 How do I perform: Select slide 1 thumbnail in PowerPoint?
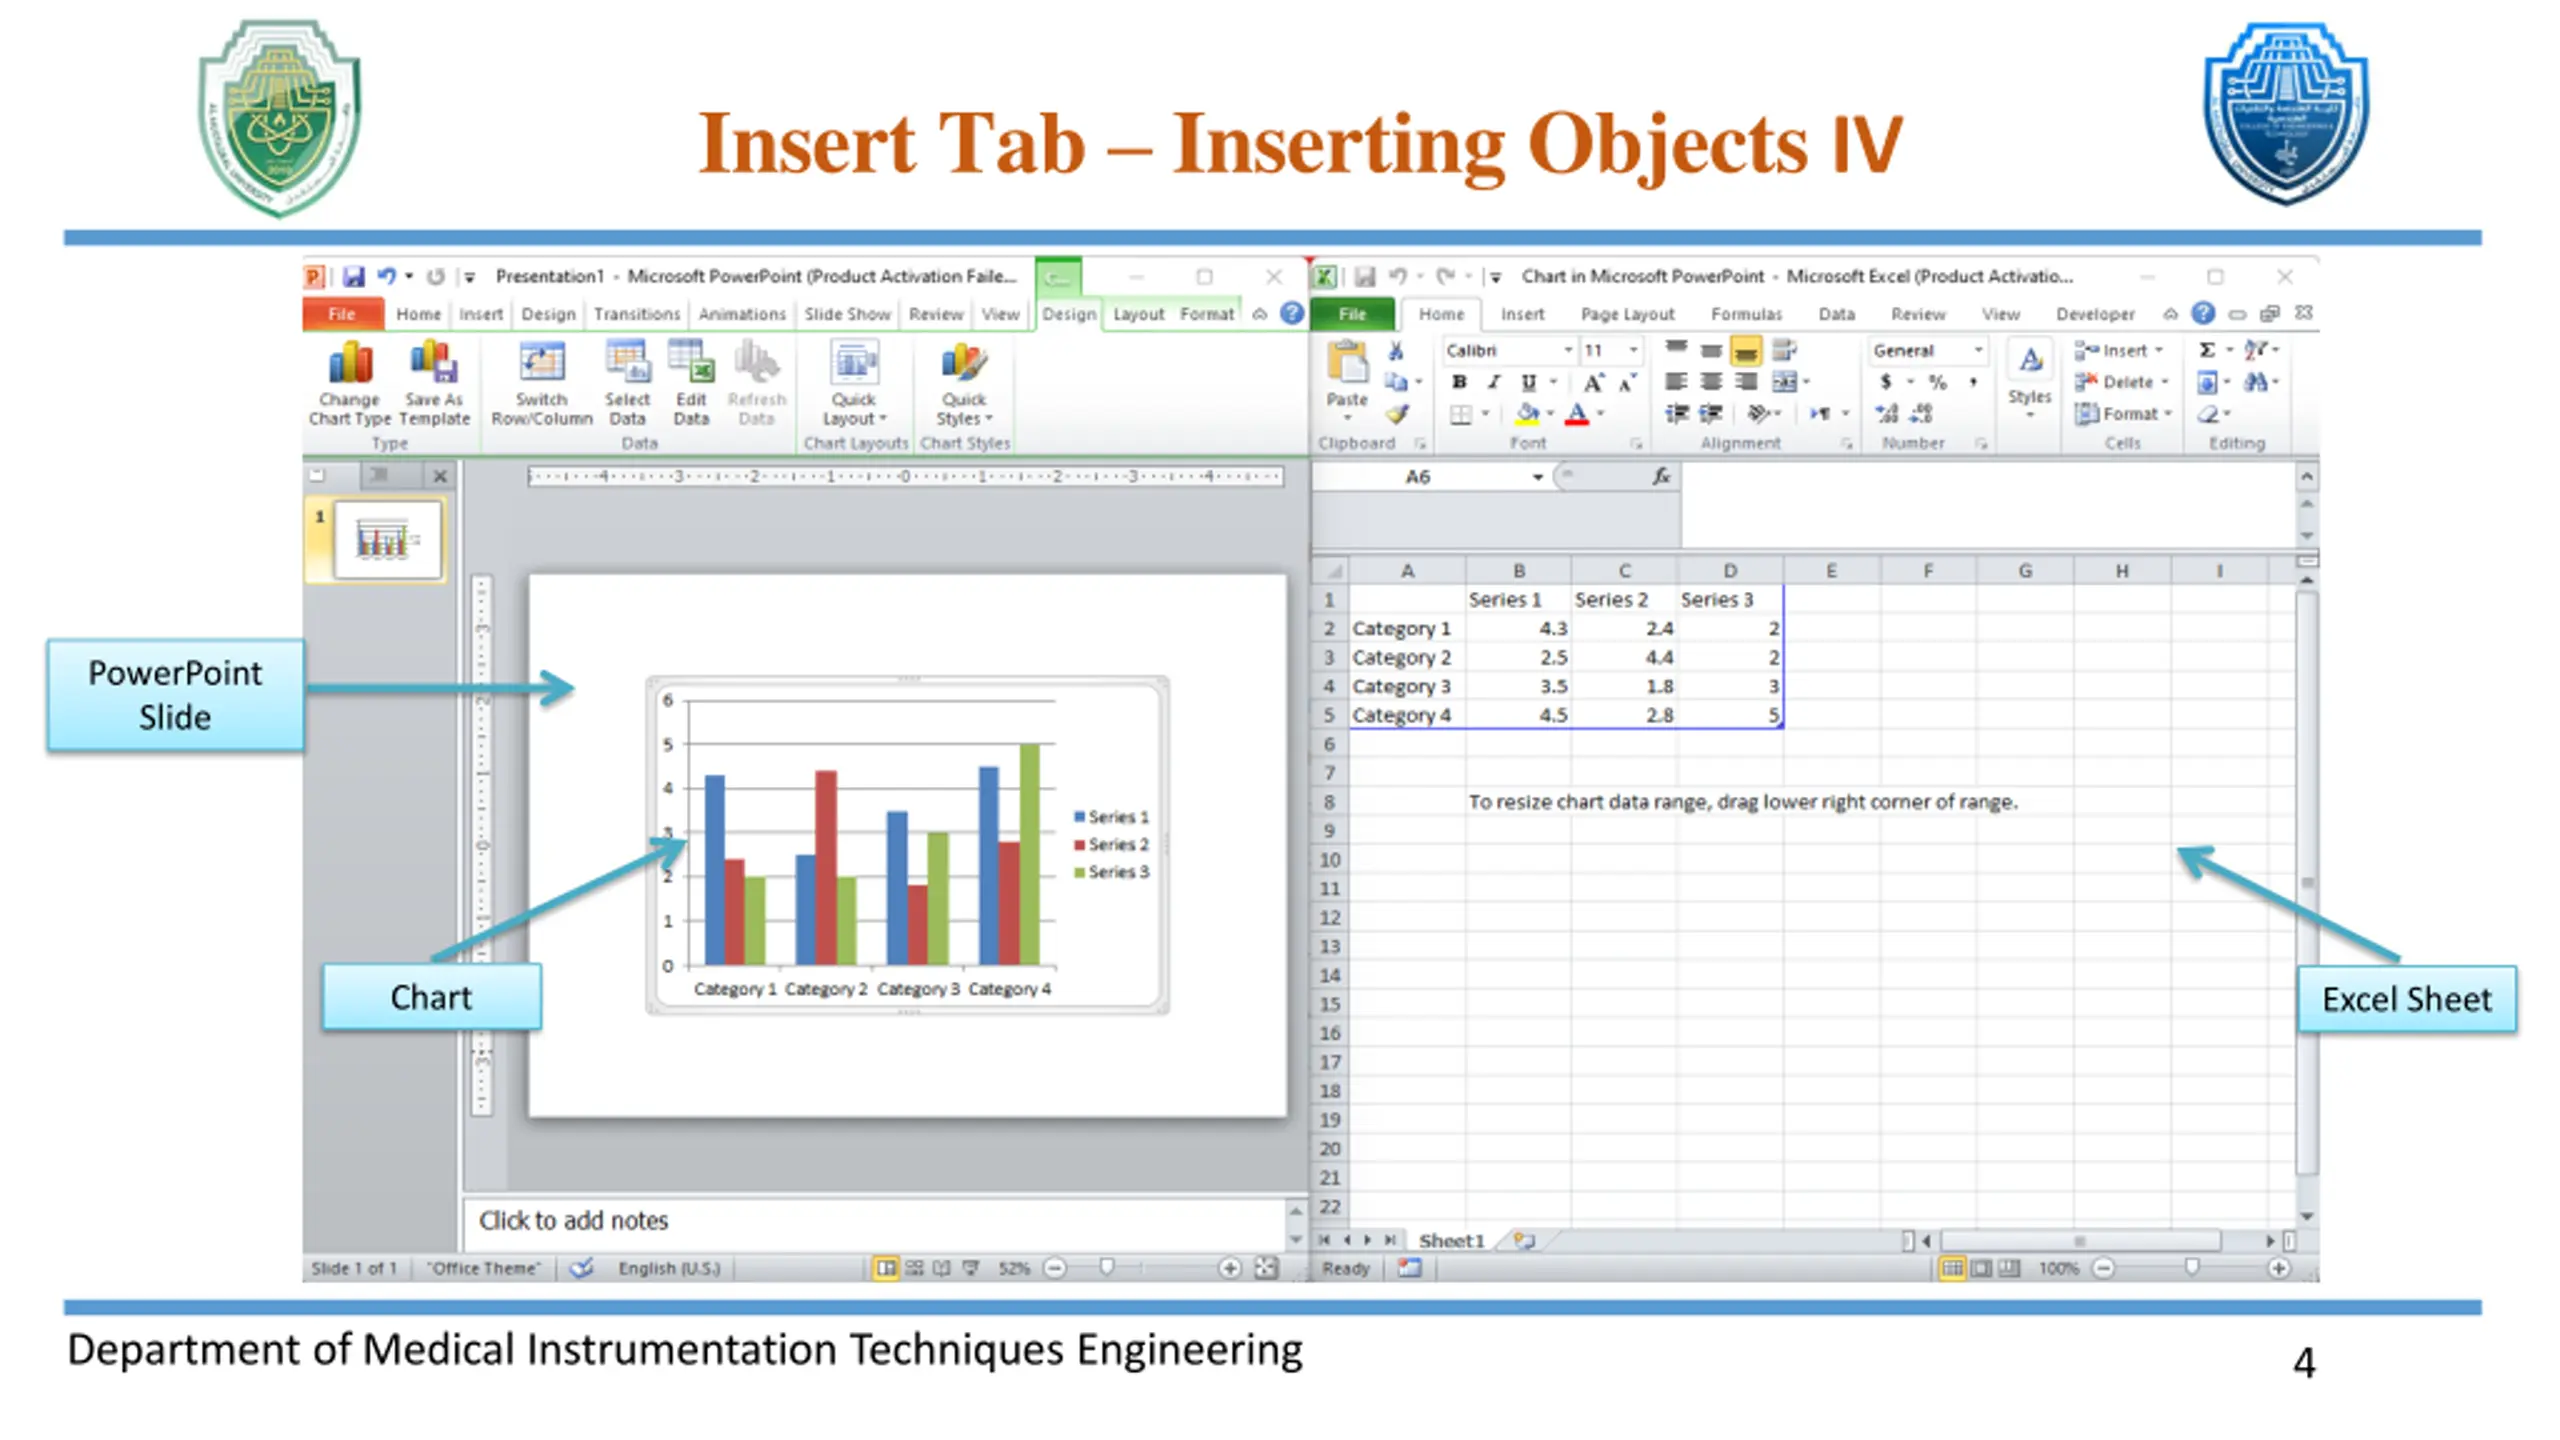[x=388, y=540]
